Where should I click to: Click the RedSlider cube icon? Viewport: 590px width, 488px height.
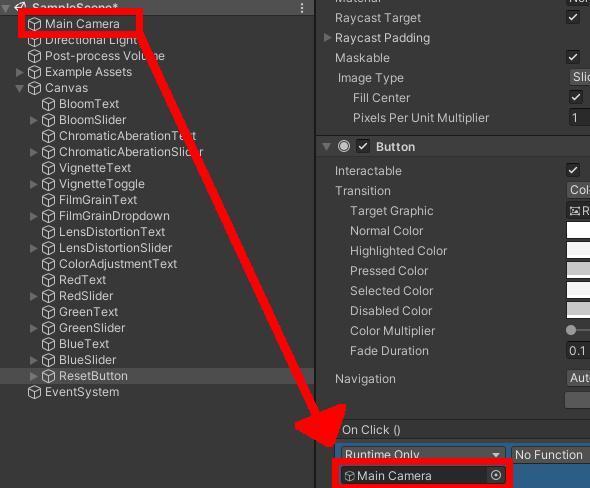coord(48,296)
